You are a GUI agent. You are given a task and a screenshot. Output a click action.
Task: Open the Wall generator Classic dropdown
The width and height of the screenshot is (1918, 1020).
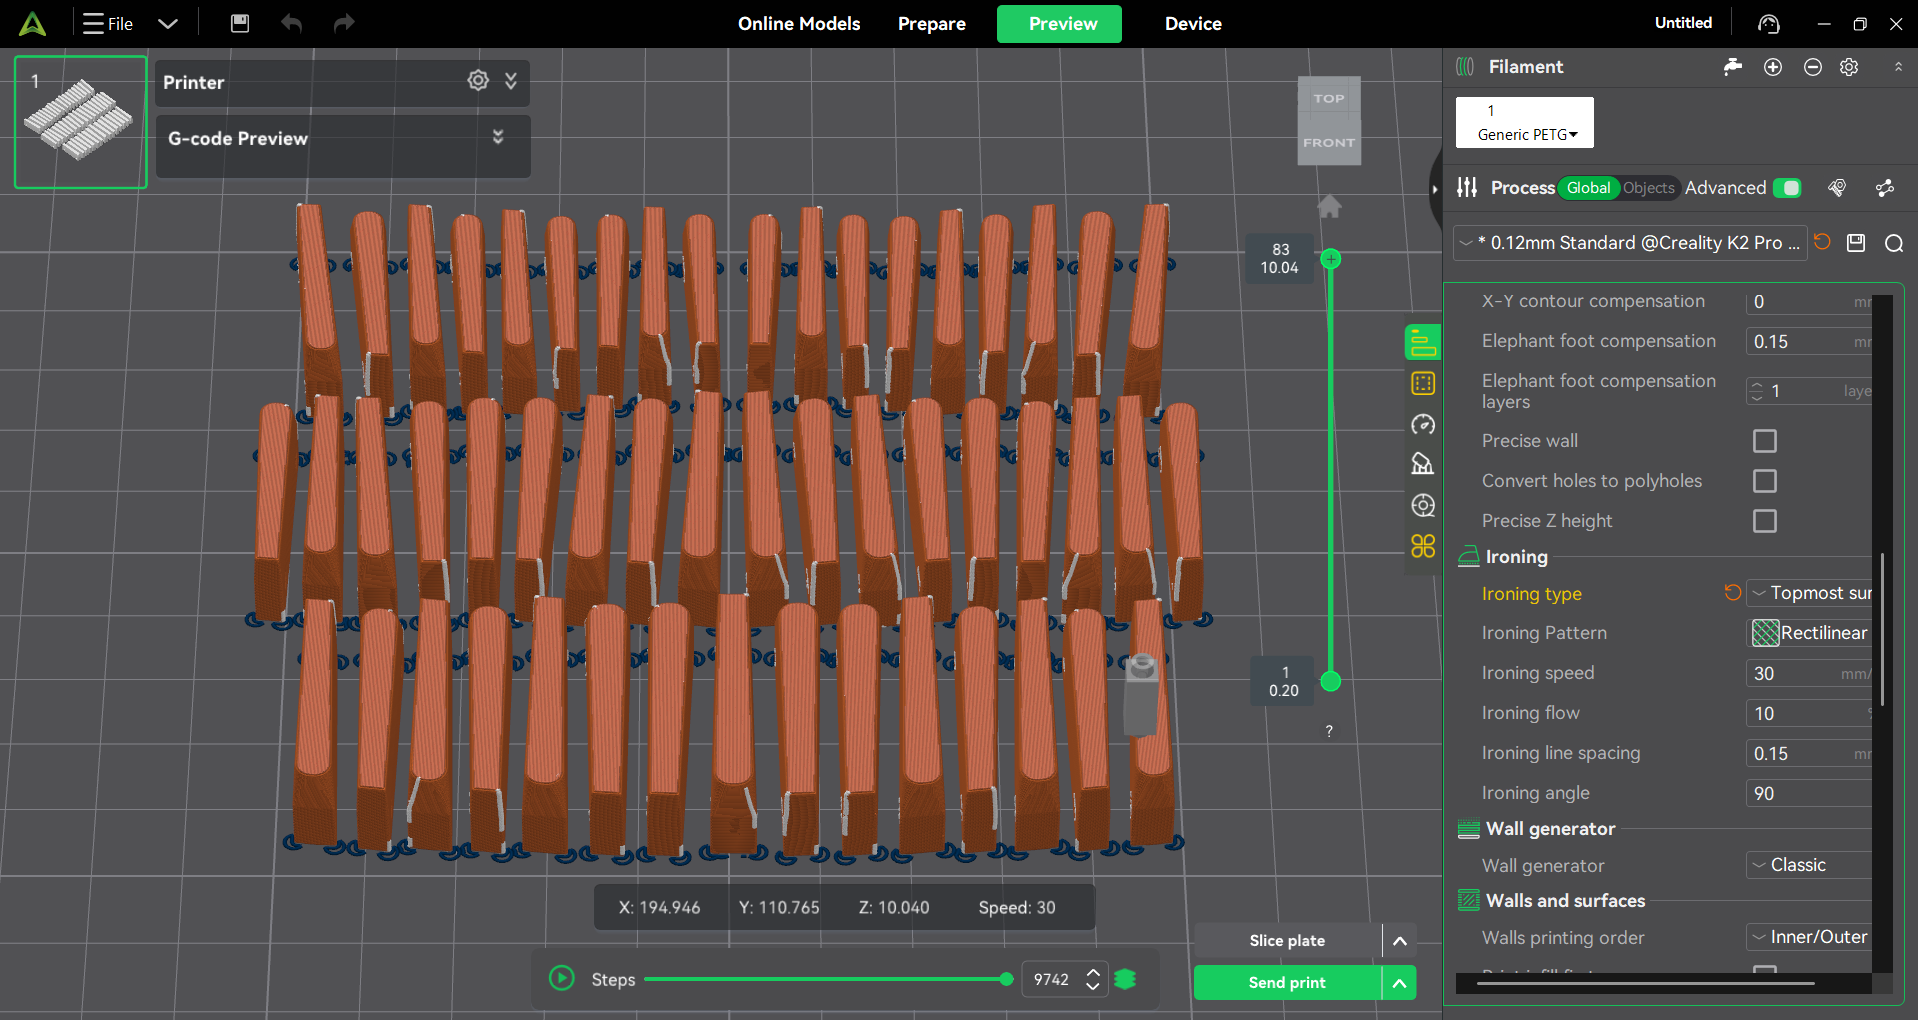point(1810,865)
